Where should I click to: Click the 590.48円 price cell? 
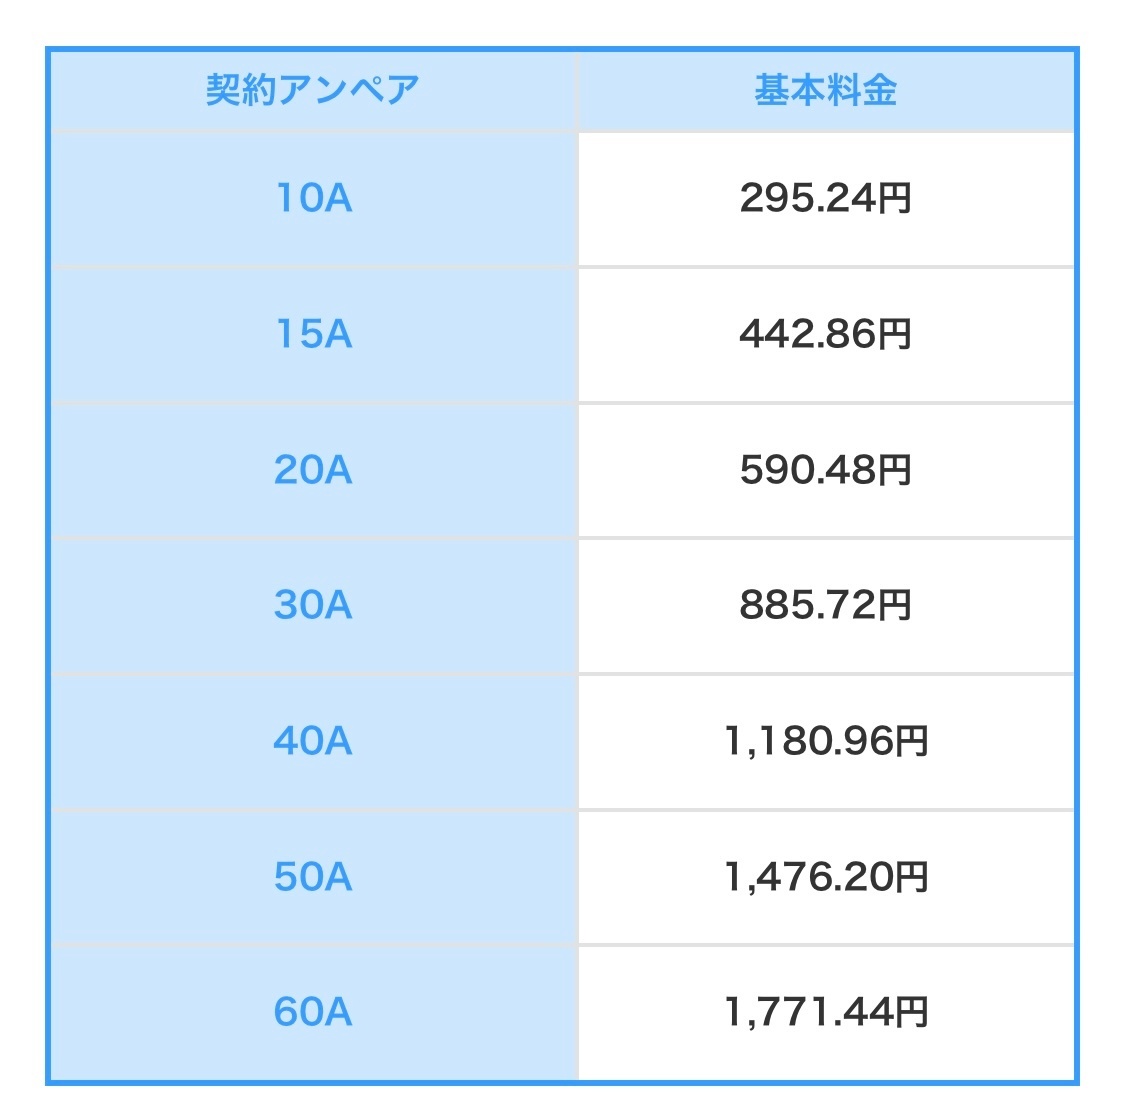pos(825,470)
